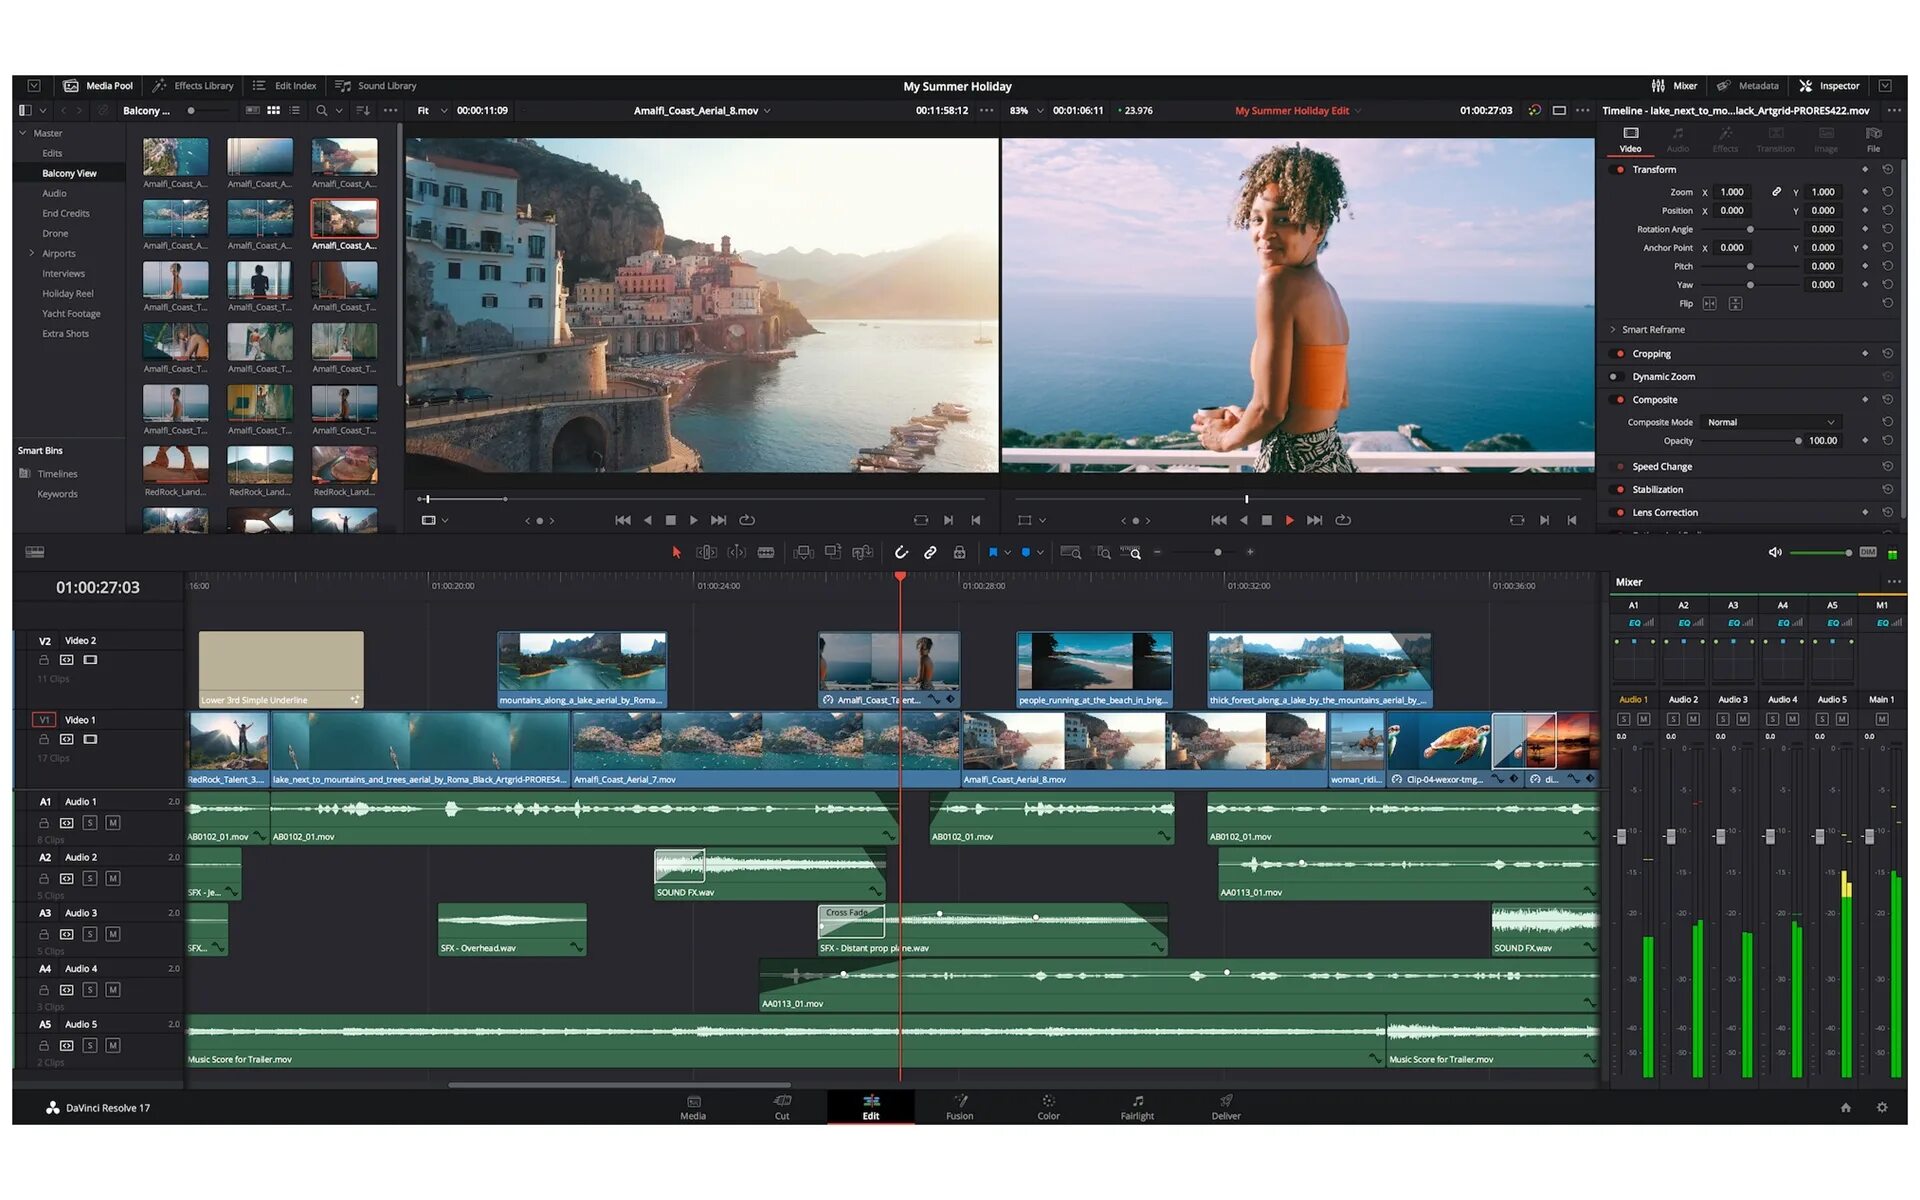Toggle the Stabilization enable dot
The width and height of the screenshot is (1920, 1200).
pos(1620,490)
